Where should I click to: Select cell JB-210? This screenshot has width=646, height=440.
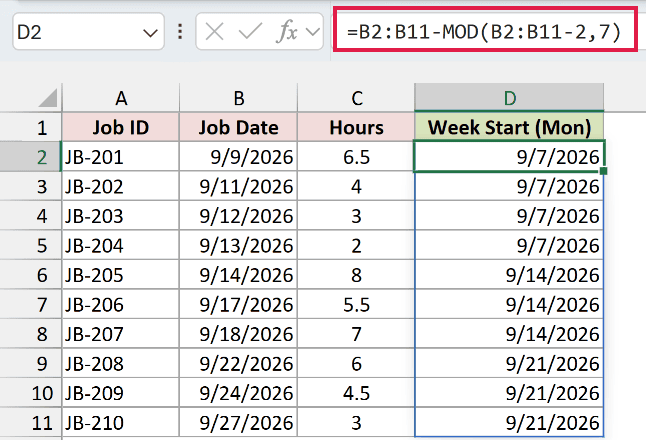click(x=121, y=422)
